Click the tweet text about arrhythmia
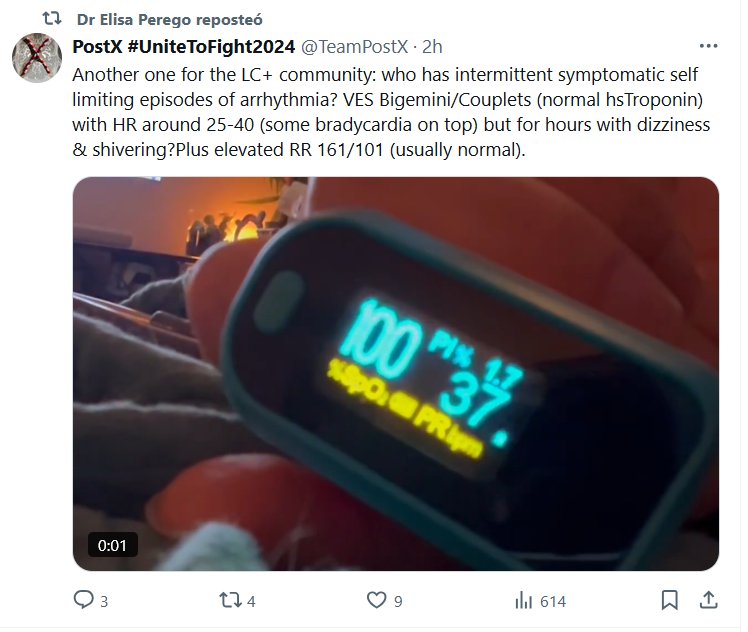This screenshot has height=632, width=748. click(391, 112)
